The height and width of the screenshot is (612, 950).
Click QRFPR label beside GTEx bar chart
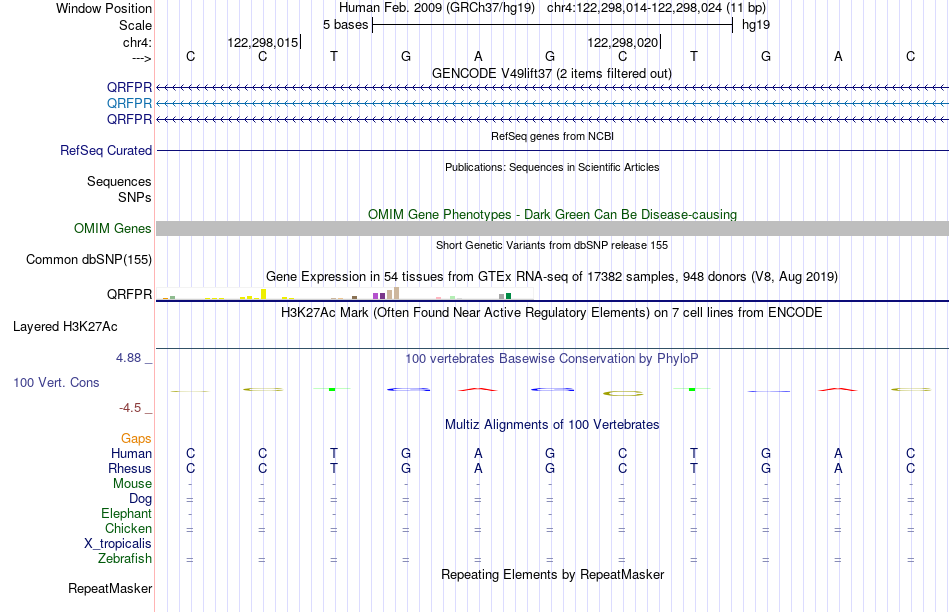point(129,294)
